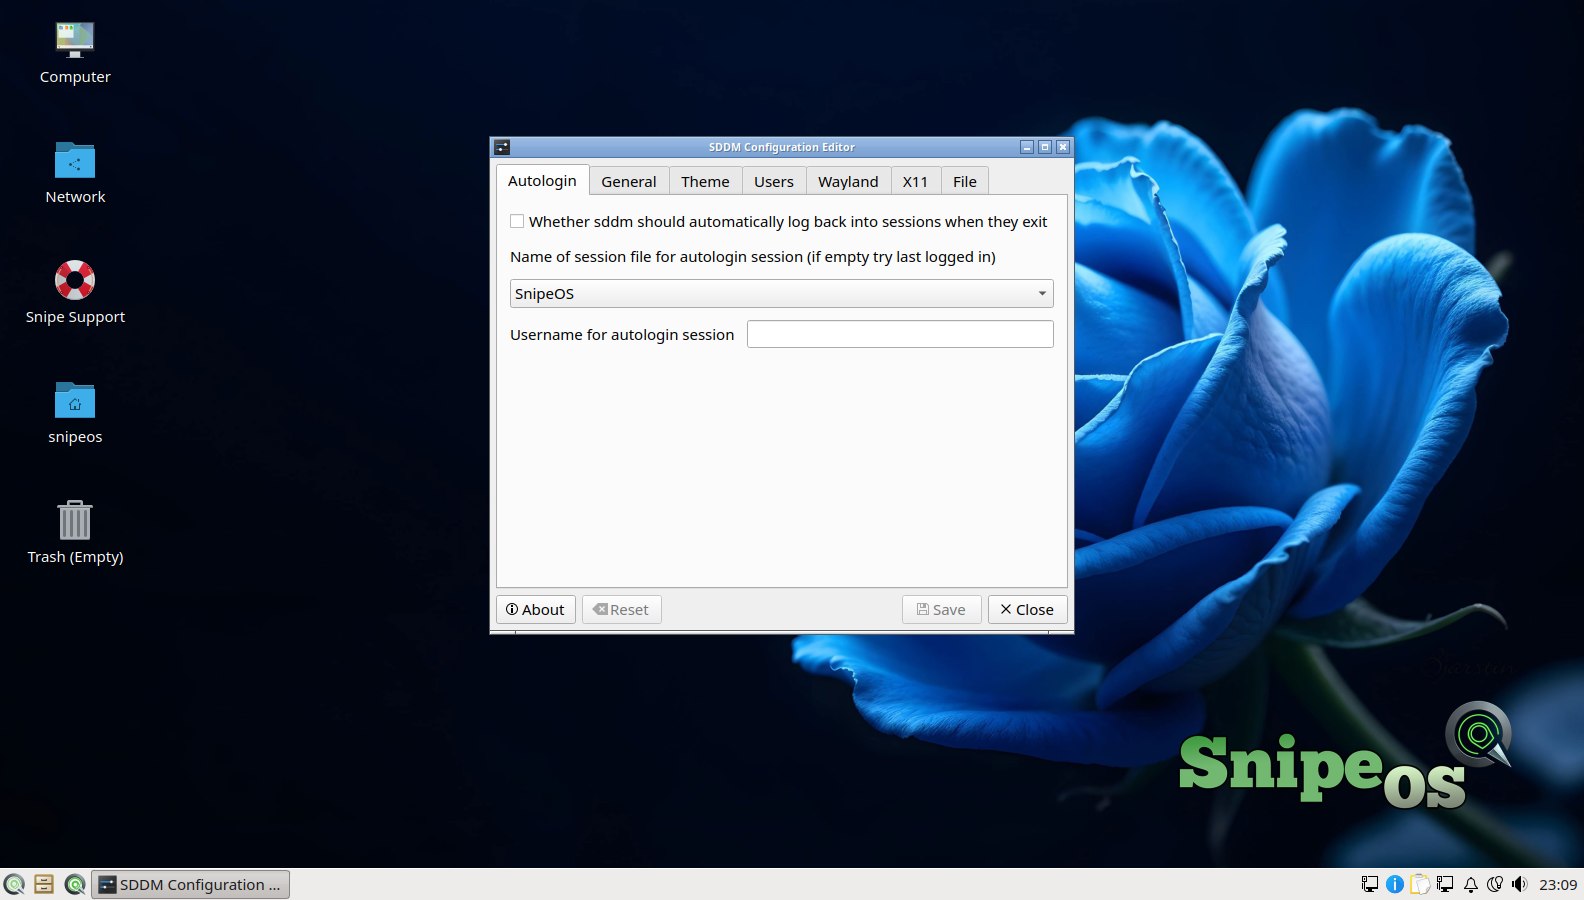Click the SDDM Configuration taskbar button
The image size is (1584, 900).
tap(191, 884)
